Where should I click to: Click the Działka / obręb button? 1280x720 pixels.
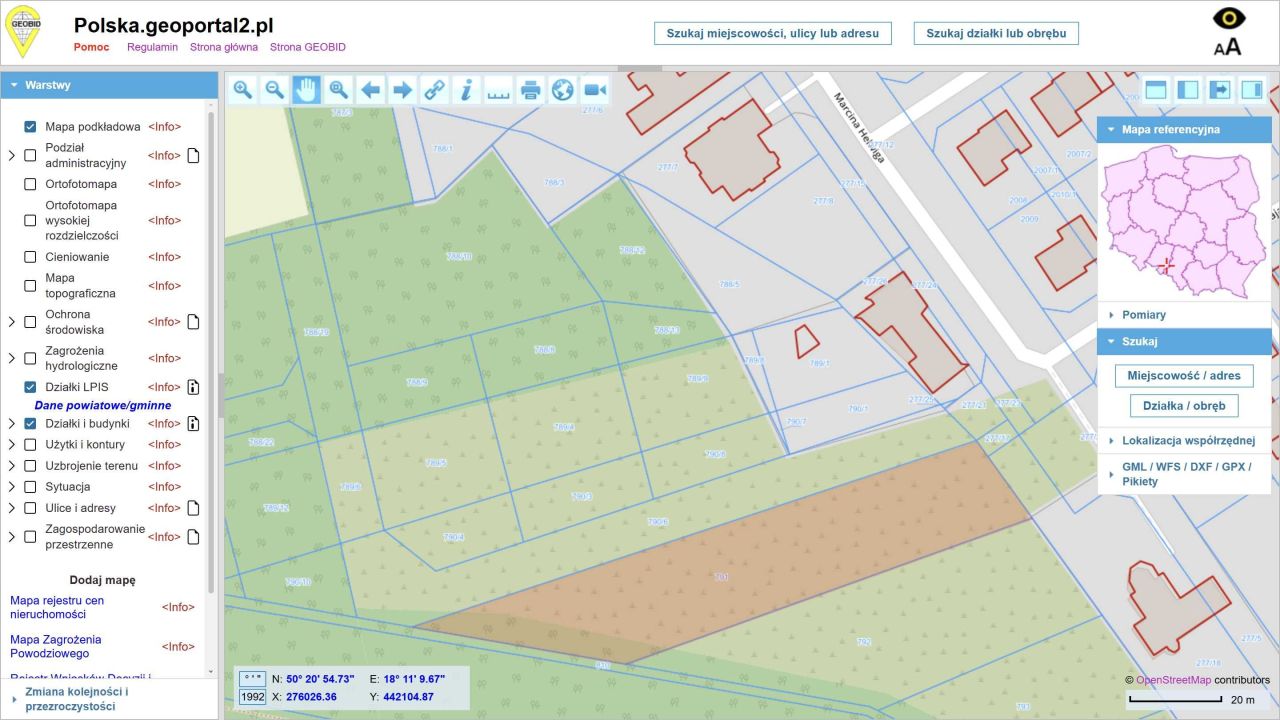click(1184, 405)
